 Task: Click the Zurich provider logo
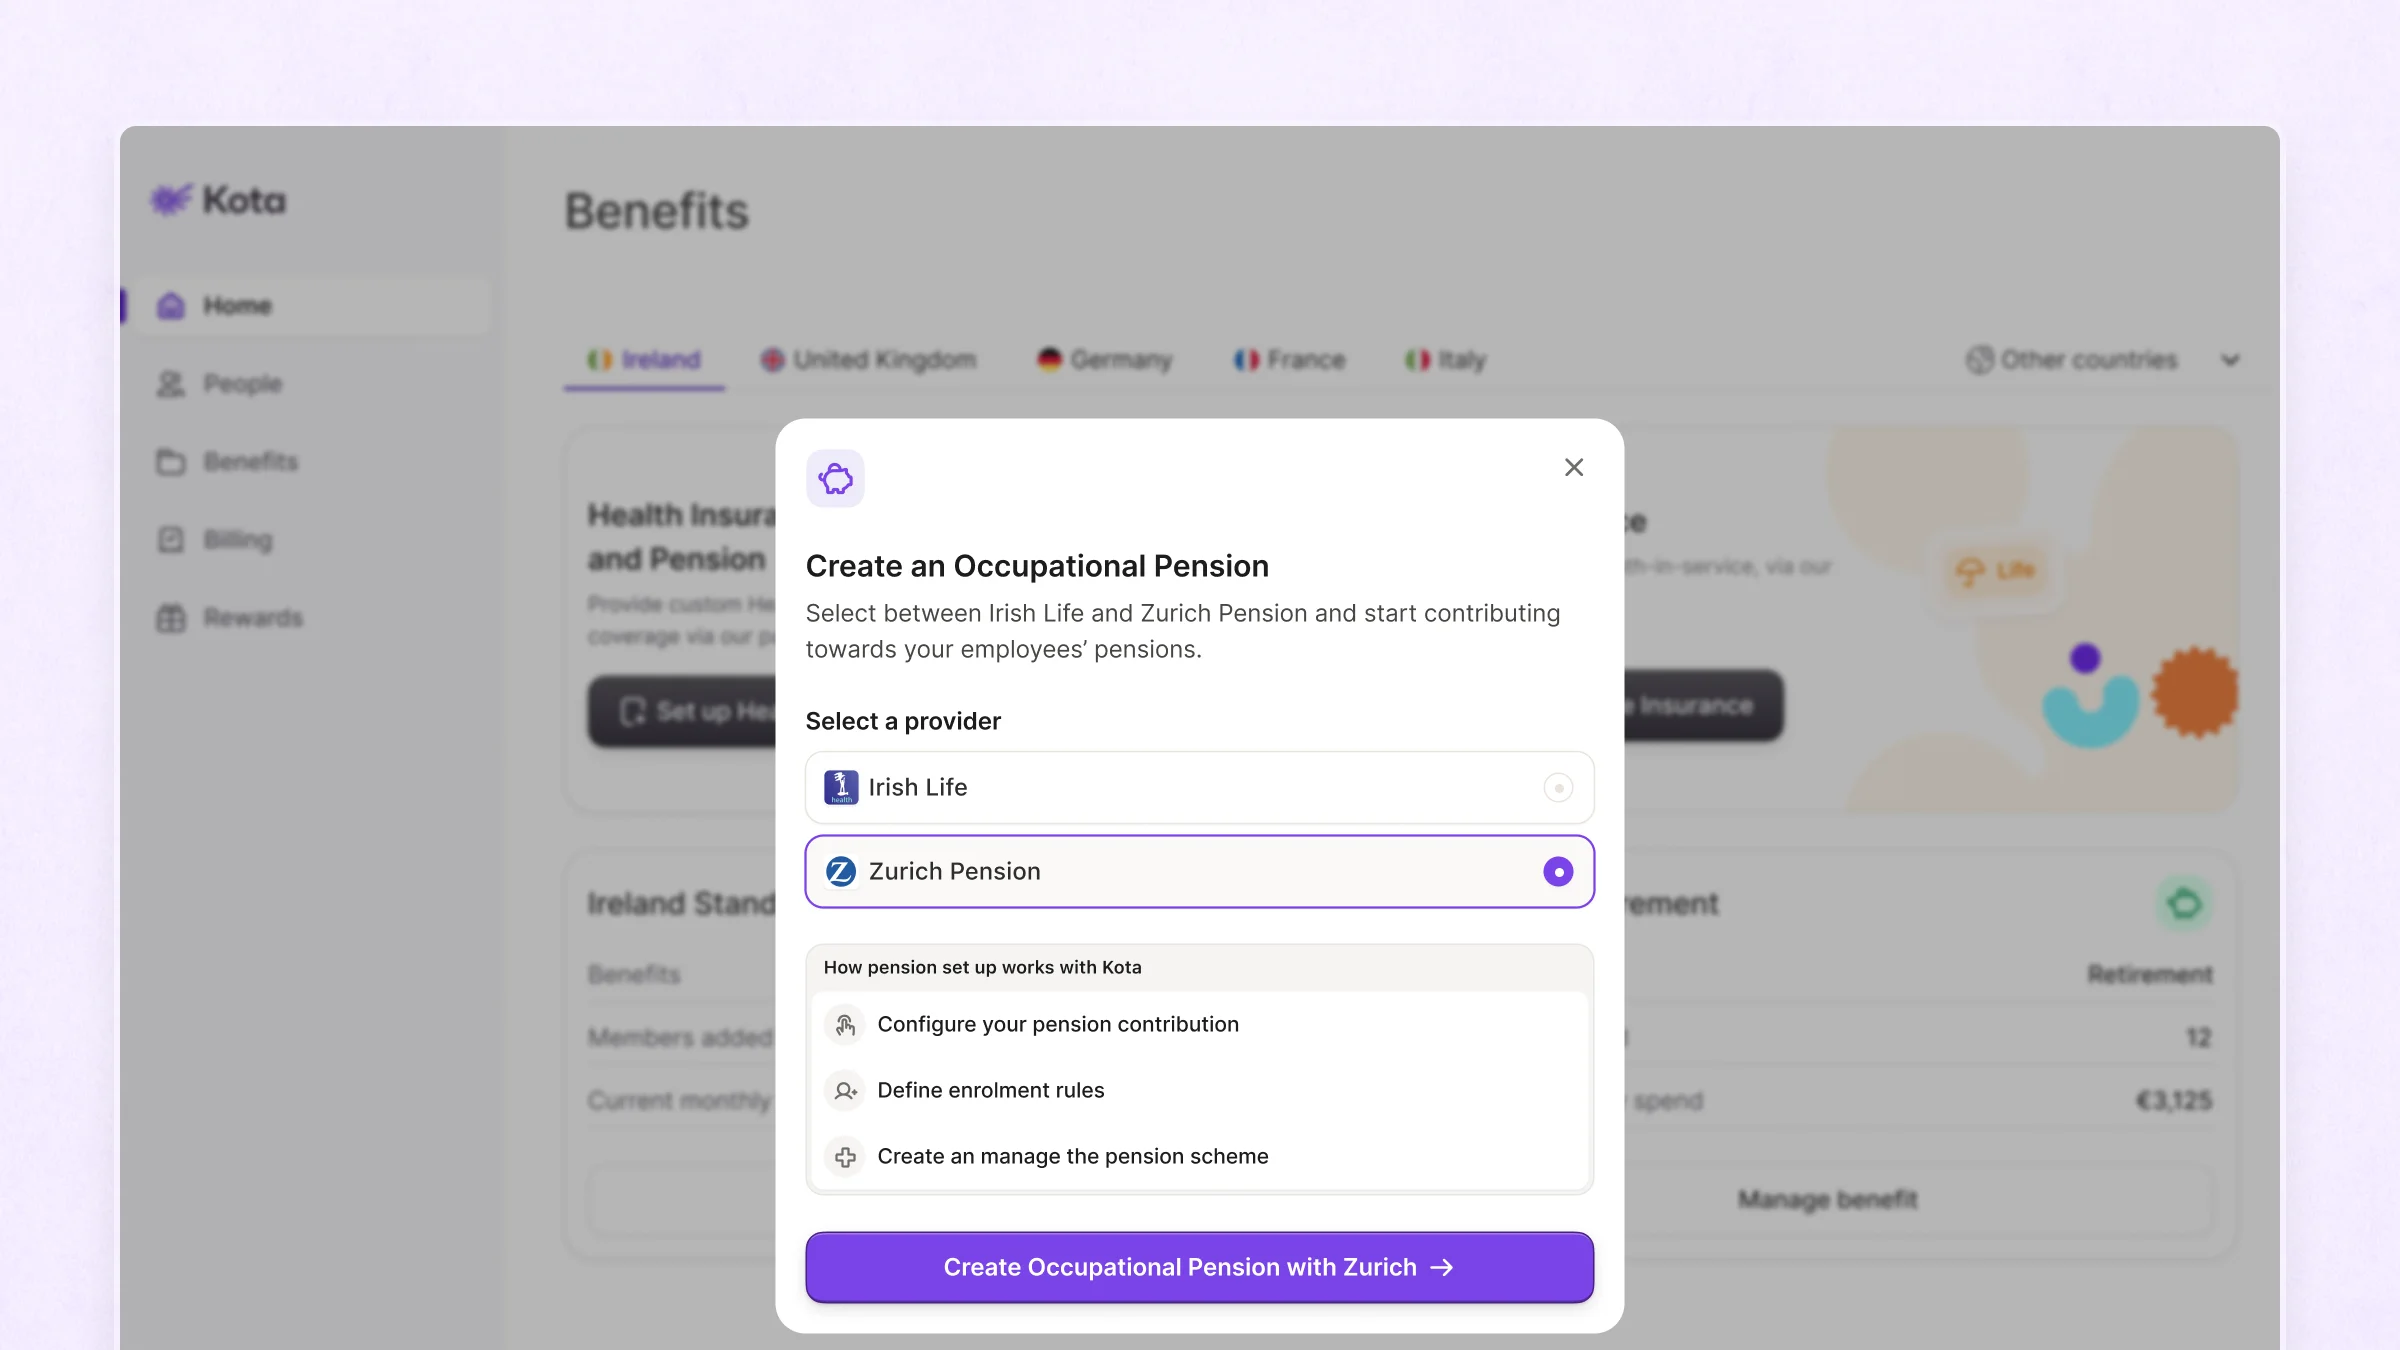pos(841,872)
